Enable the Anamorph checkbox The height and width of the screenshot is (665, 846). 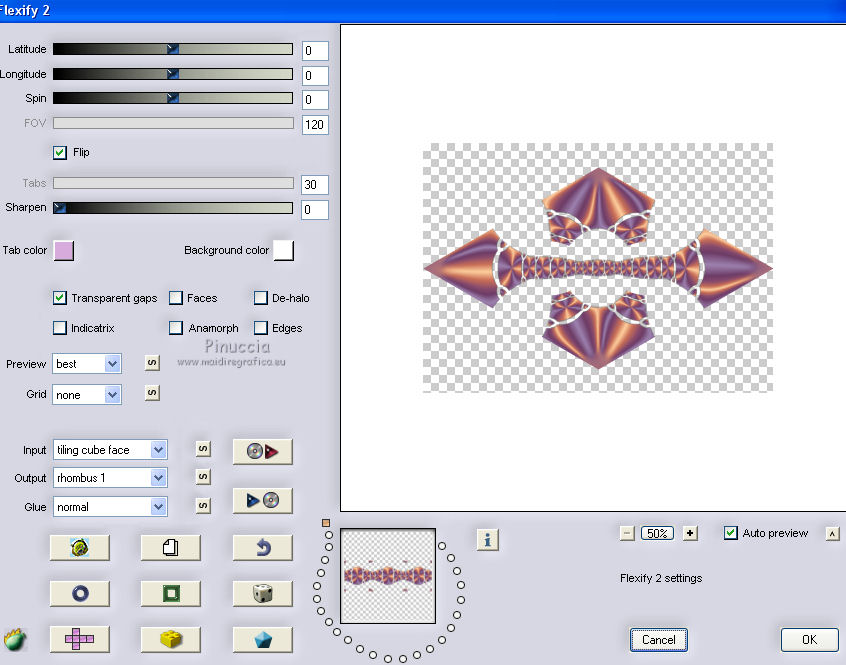coord(176,328)
